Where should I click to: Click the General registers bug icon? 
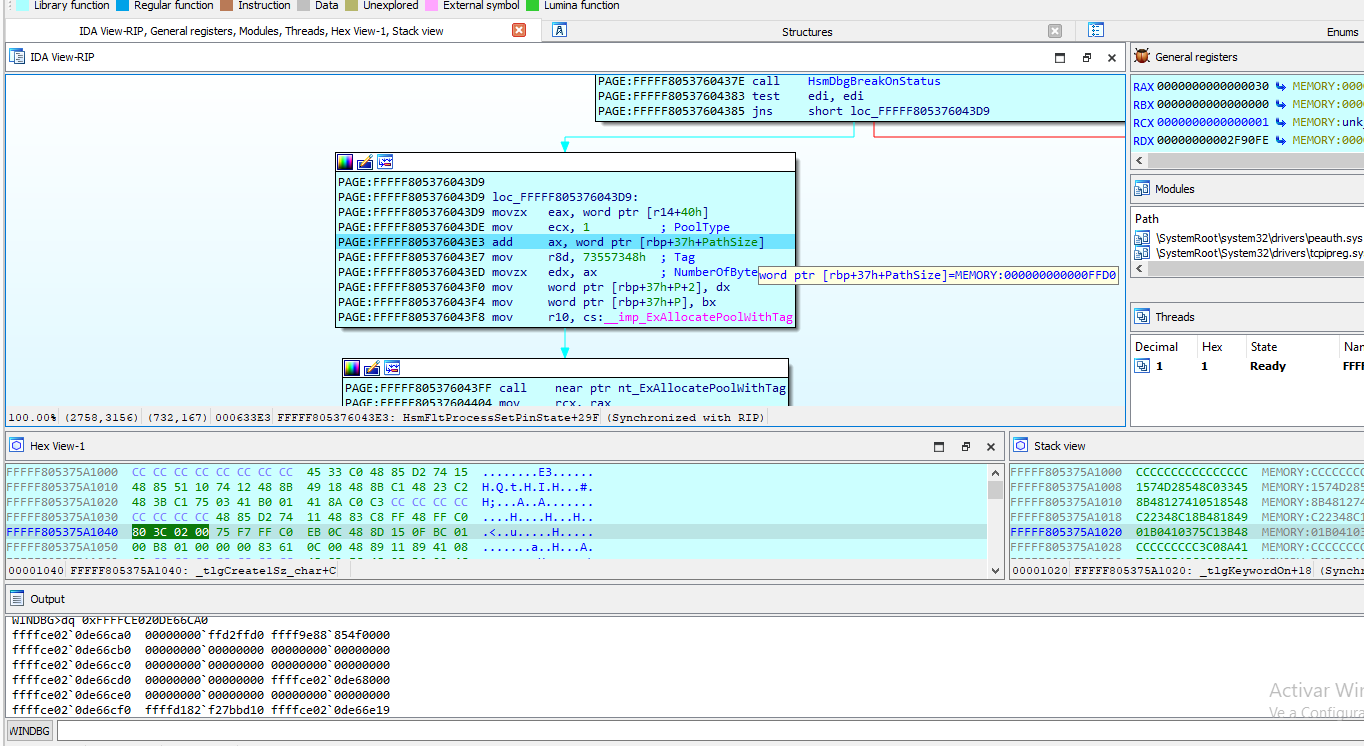1142,57
